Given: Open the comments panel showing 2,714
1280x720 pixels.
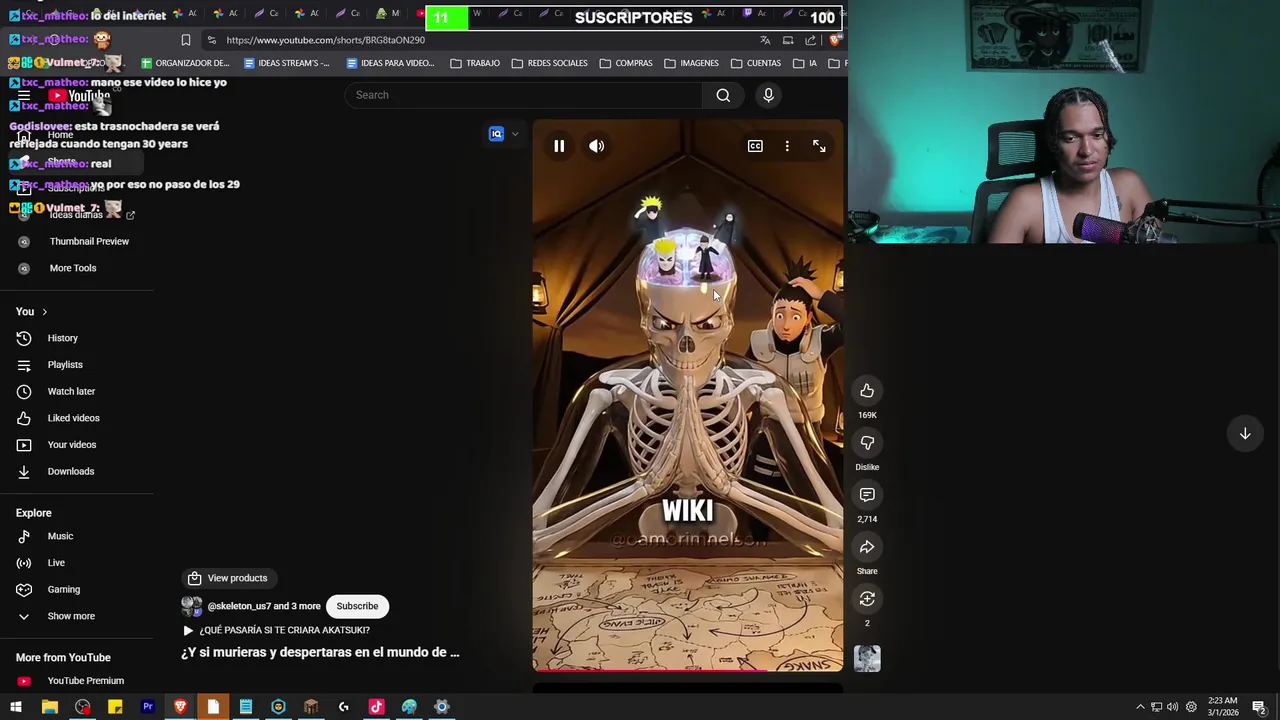Looking at the screenshot, I should (867, 495).
